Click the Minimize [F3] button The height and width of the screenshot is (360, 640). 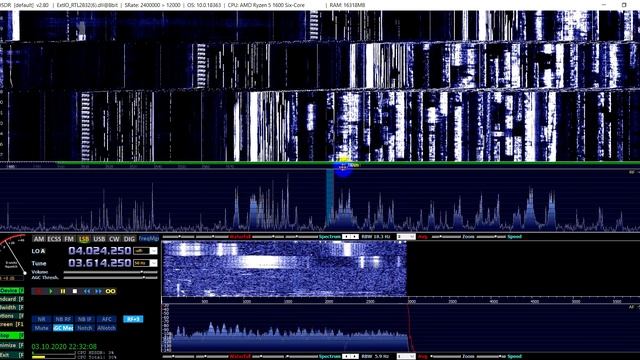point(12,345)
